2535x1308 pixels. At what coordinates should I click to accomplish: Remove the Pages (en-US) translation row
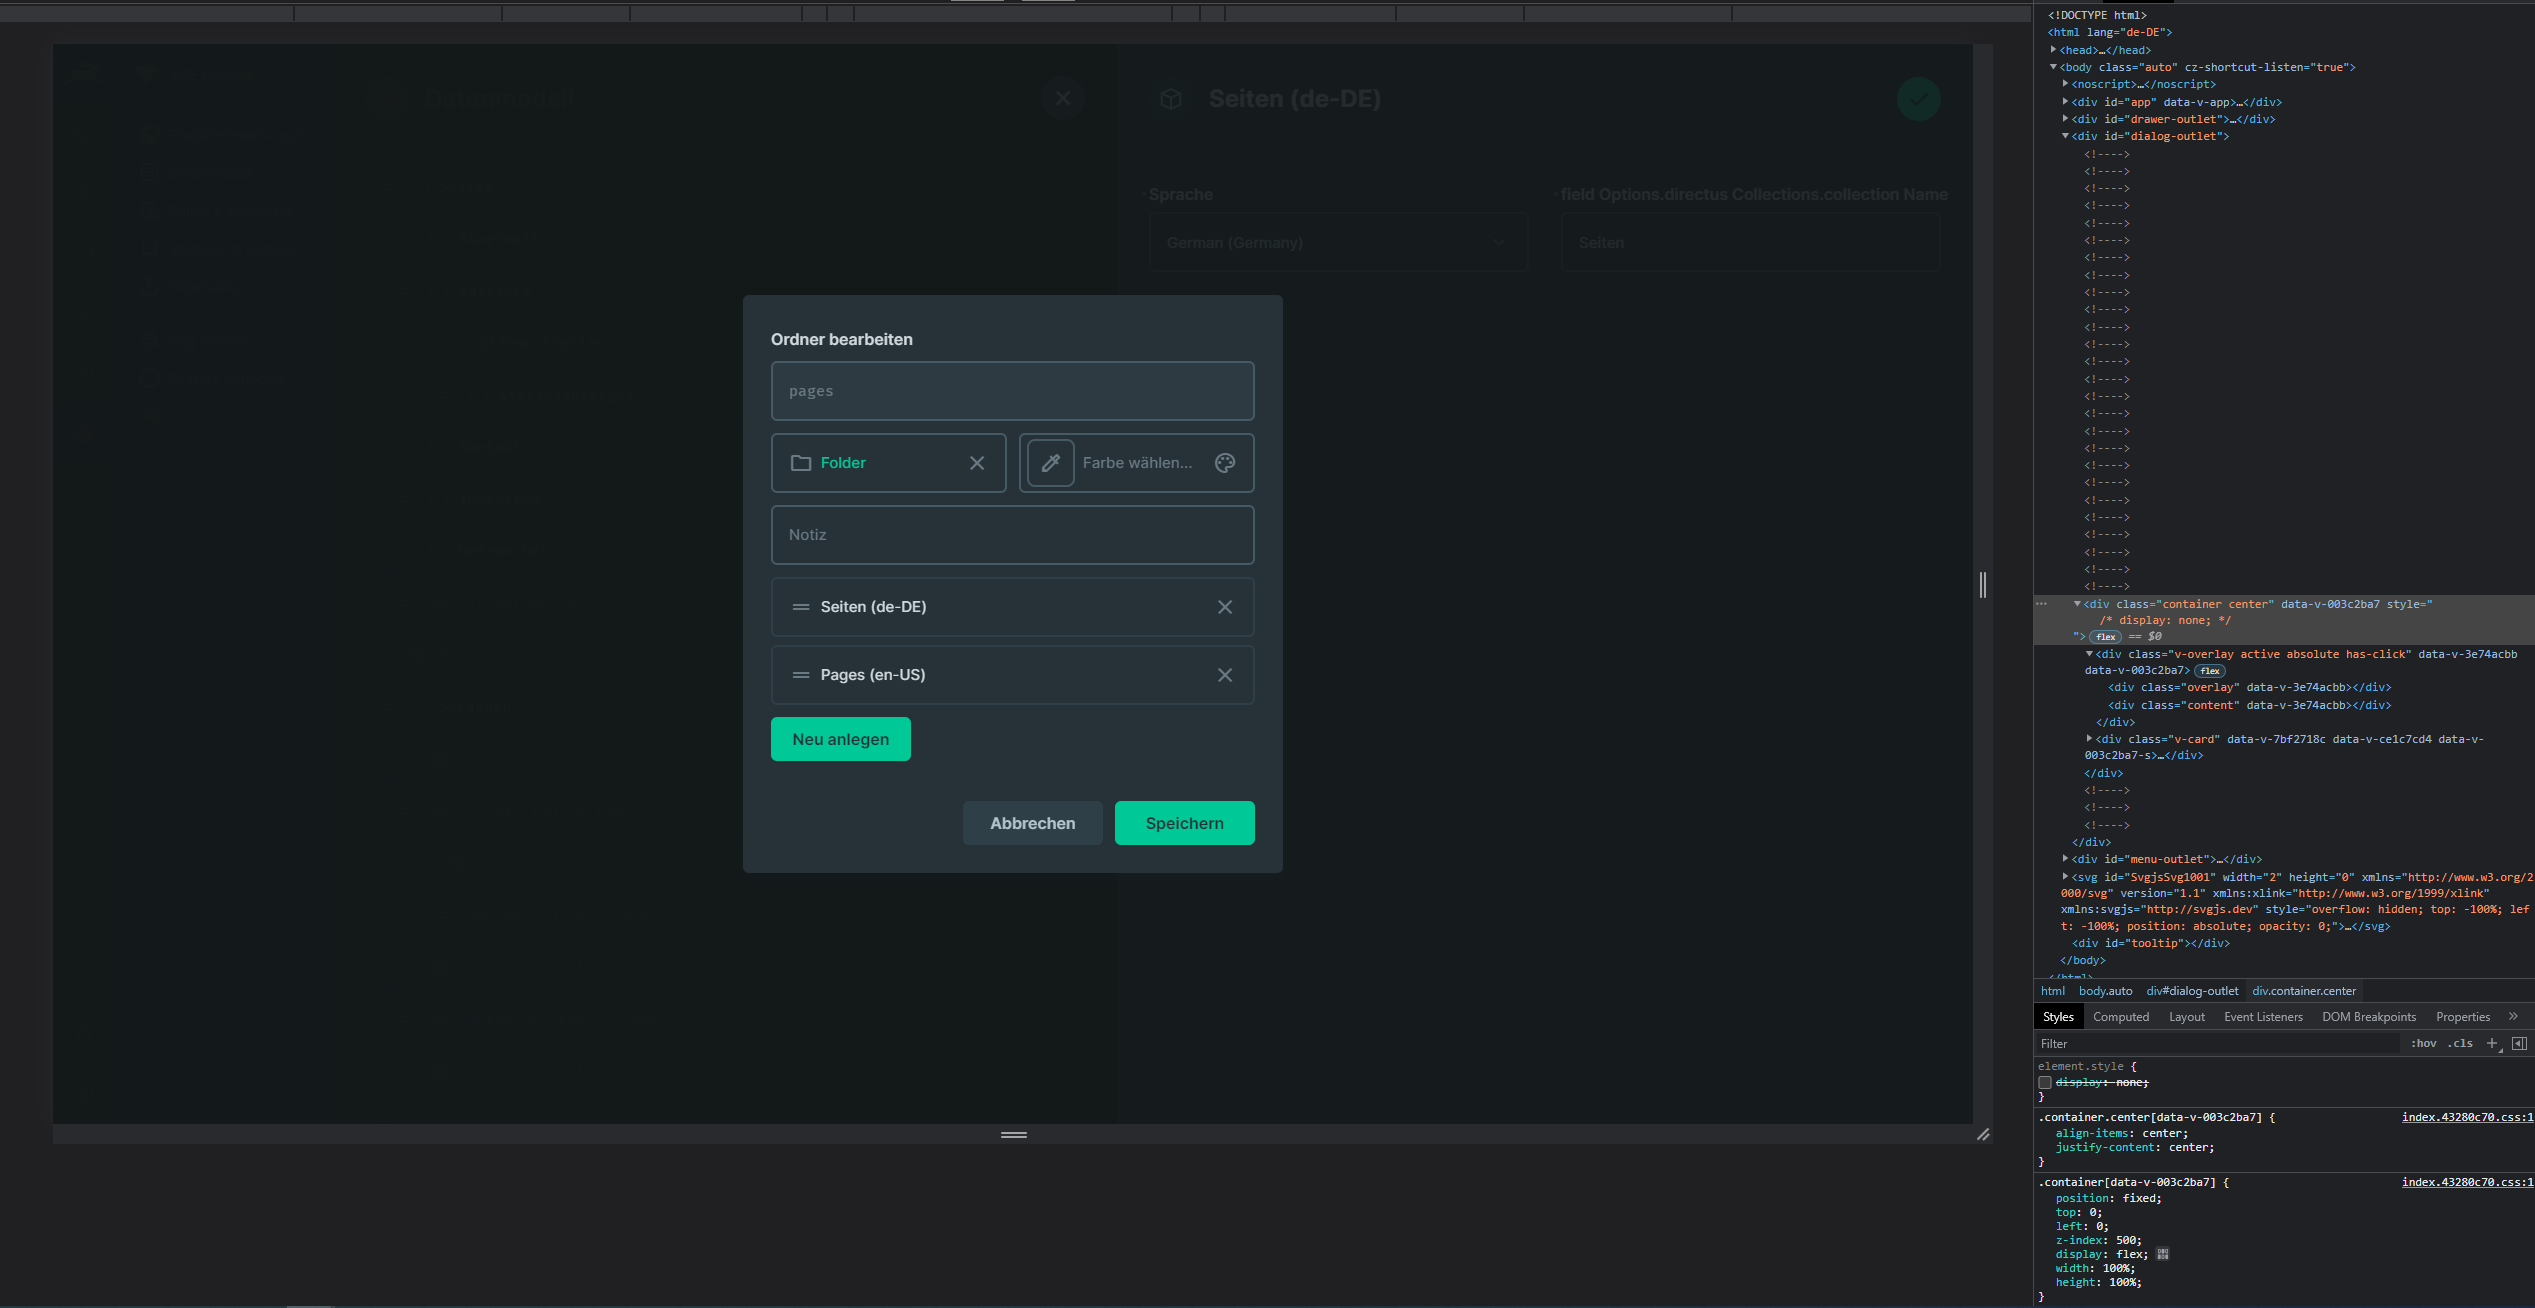(x=1225, y=675)
